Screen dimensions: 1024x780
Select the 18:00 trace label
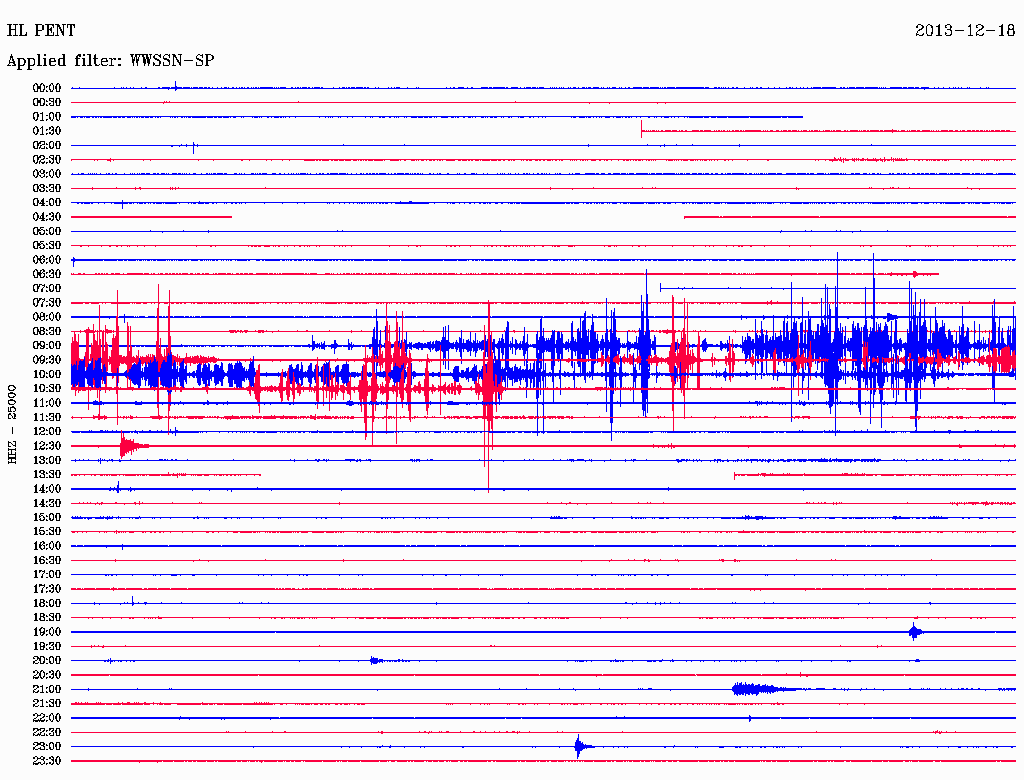tap(47, 604)
